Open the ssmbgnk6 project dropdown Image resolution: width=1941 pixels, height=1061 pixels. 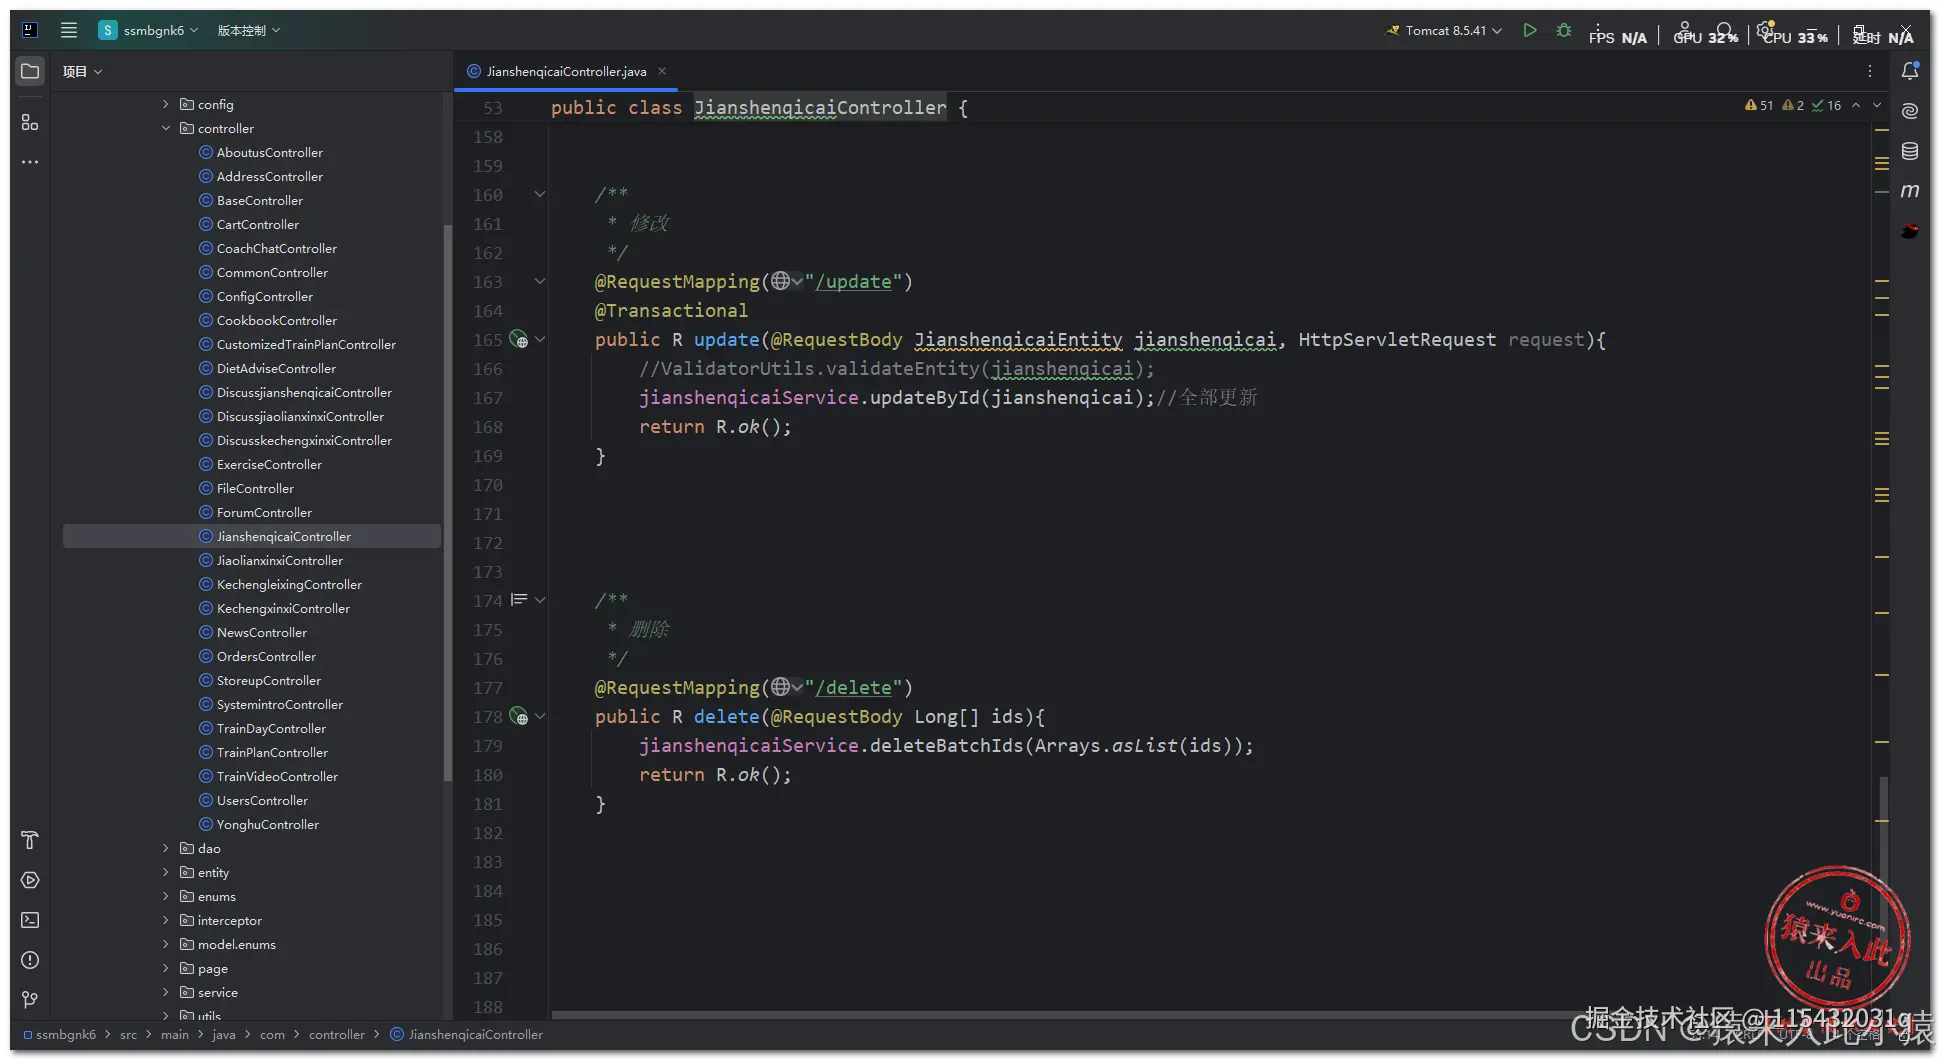148,30
